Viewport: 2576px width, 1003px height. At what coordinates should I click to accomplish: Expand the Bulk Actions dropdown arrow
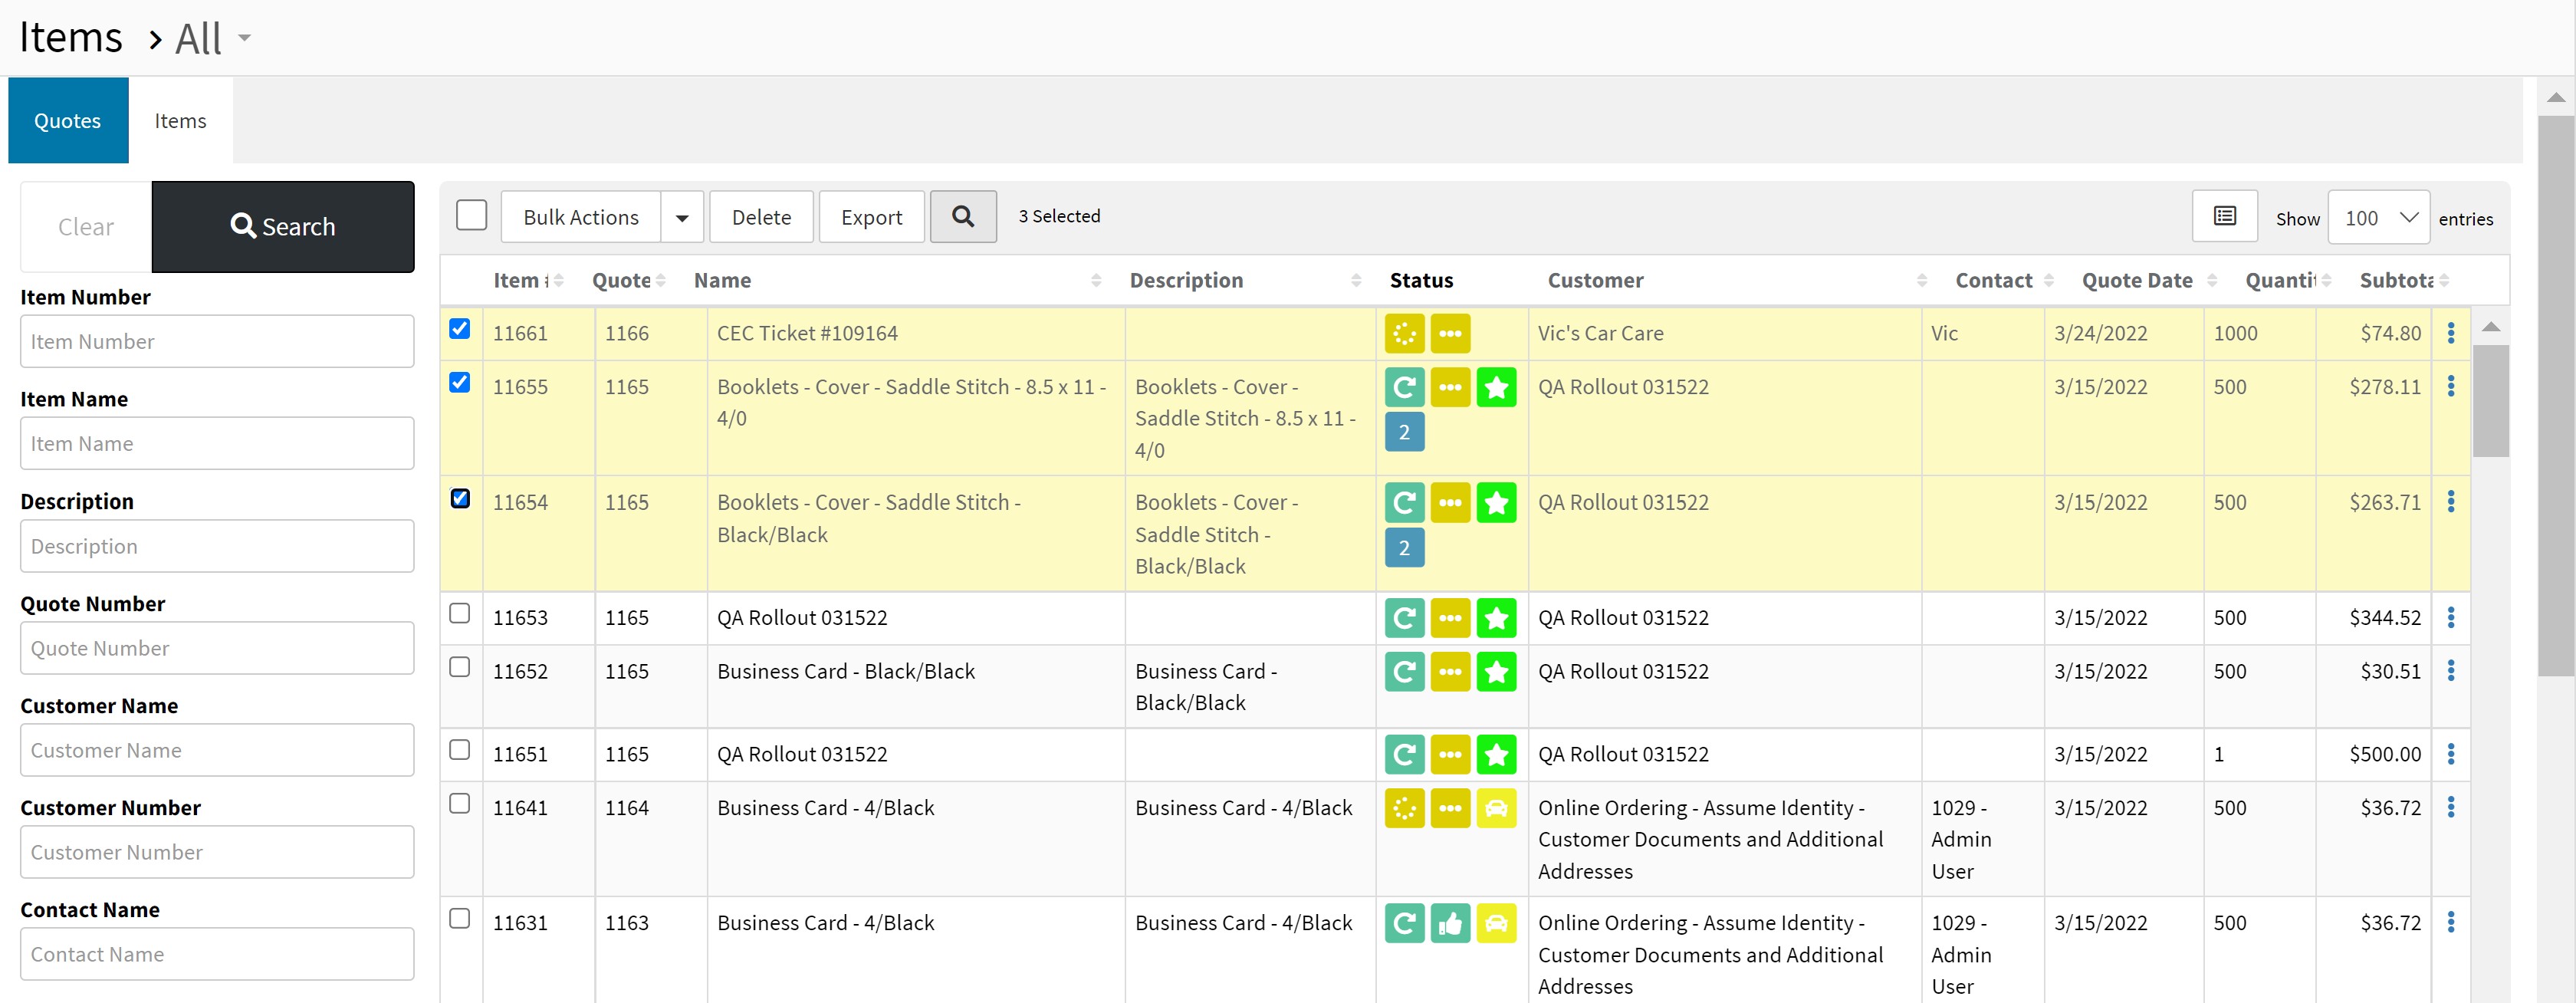(682, 218)
